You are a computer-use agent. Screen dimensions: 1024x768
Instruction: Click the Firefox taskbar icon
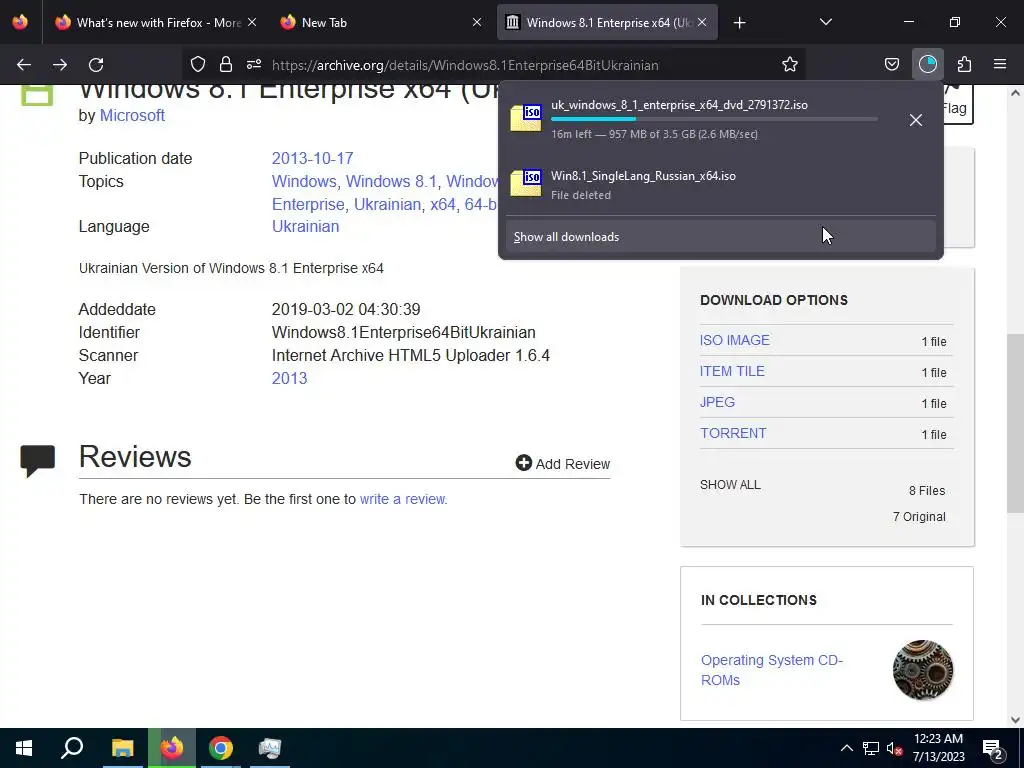pyautogui.click(x=172, y=748)
